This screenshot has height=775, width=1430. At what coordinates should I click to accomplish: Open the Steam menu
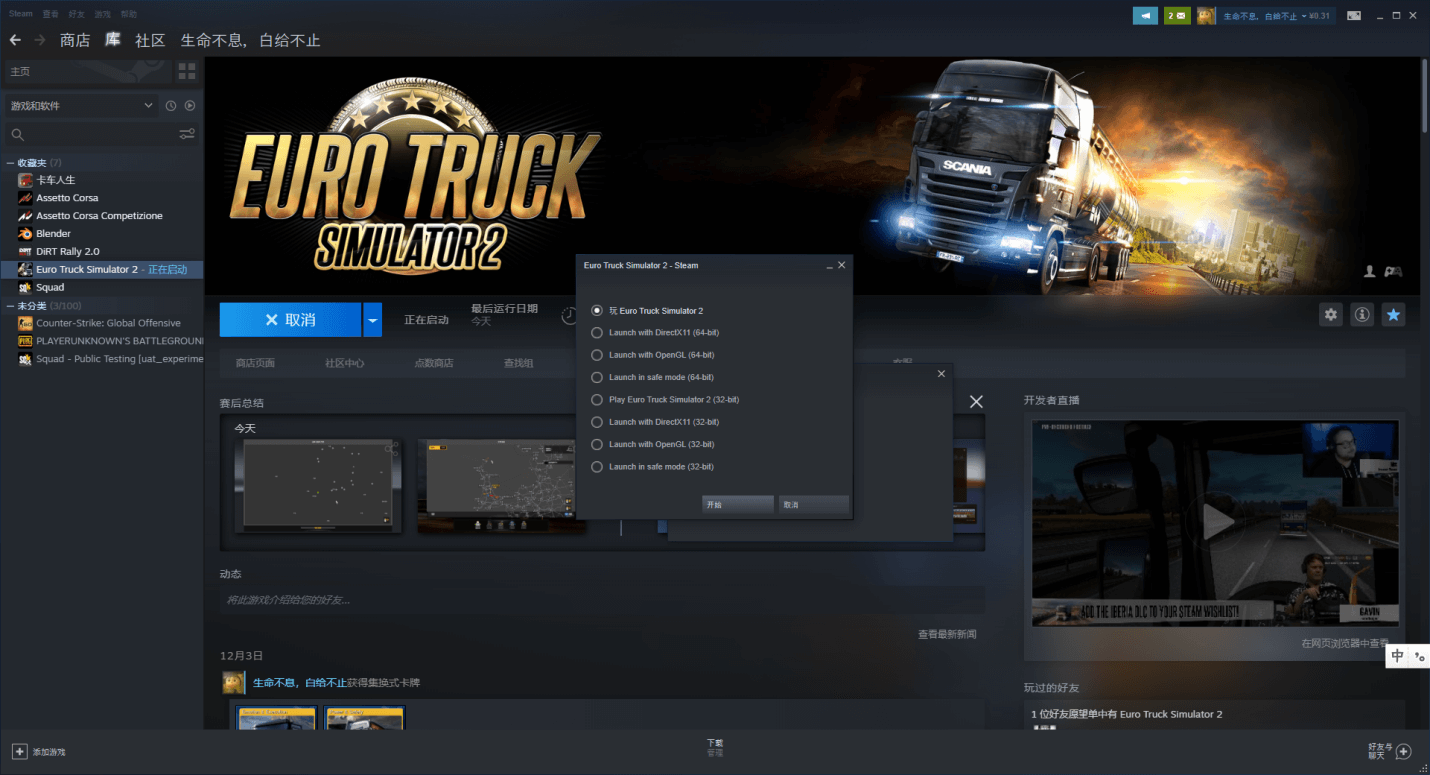click(20, 14)
